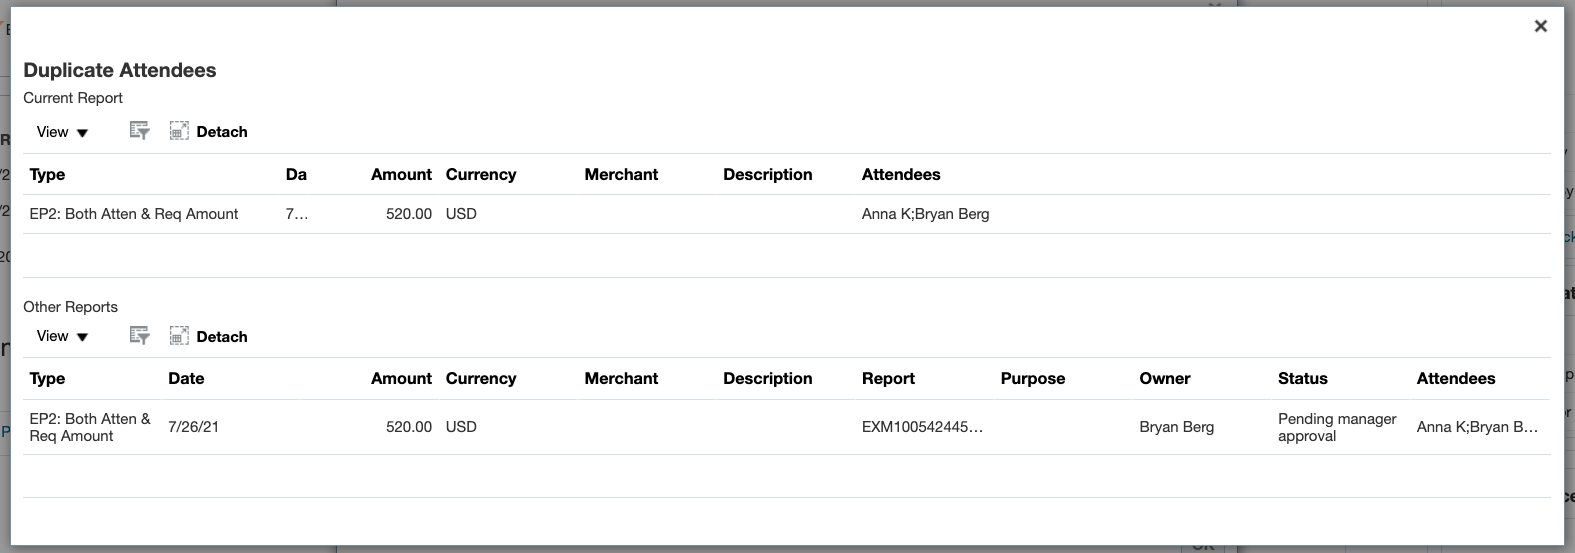Sort Current Report by Amount column header
The width and height of the screenshot is (1575, 553).
(401, 174)
